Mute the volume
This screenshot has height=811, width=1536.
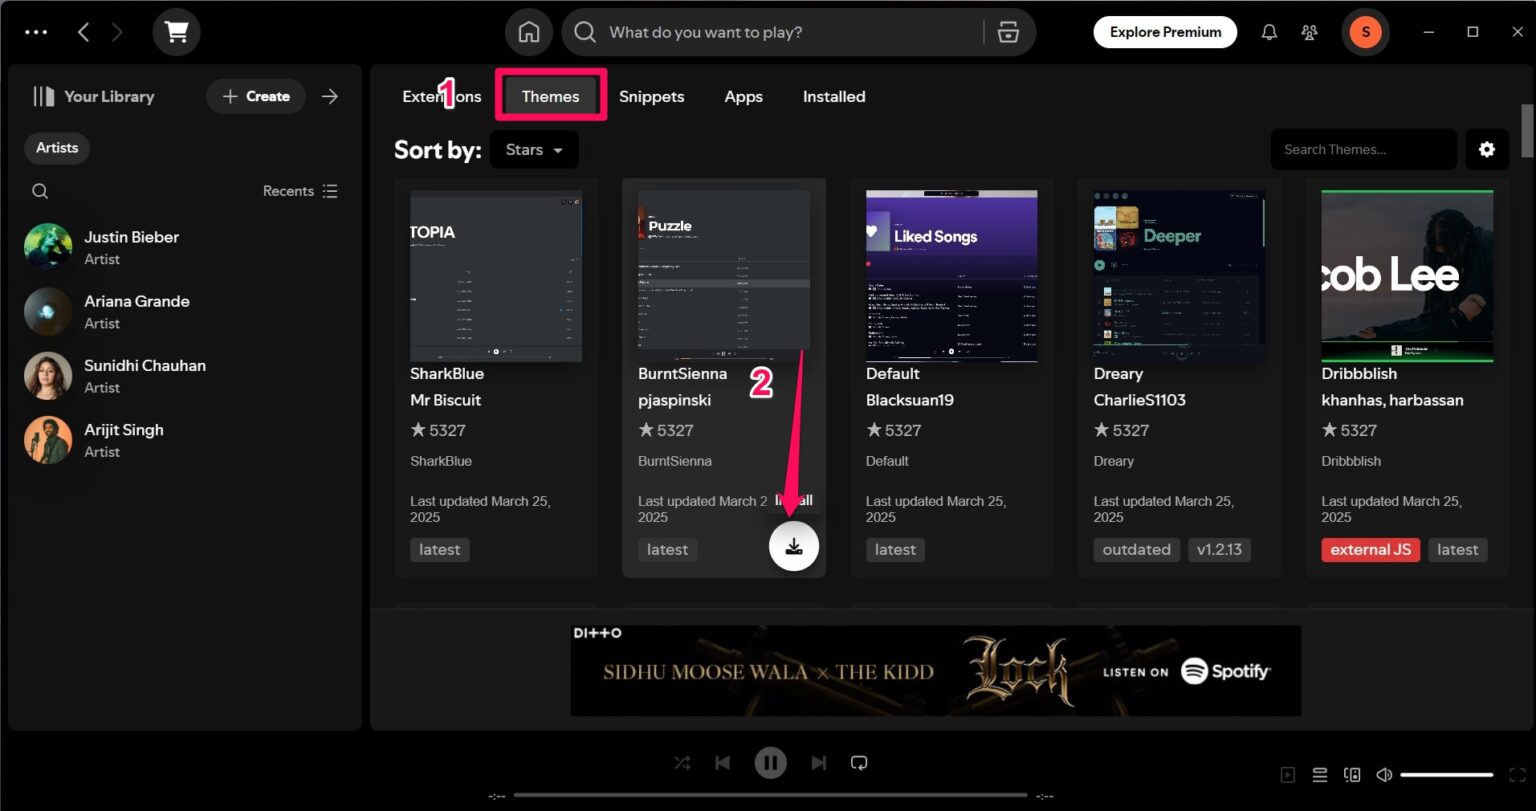pos(1384,774)
